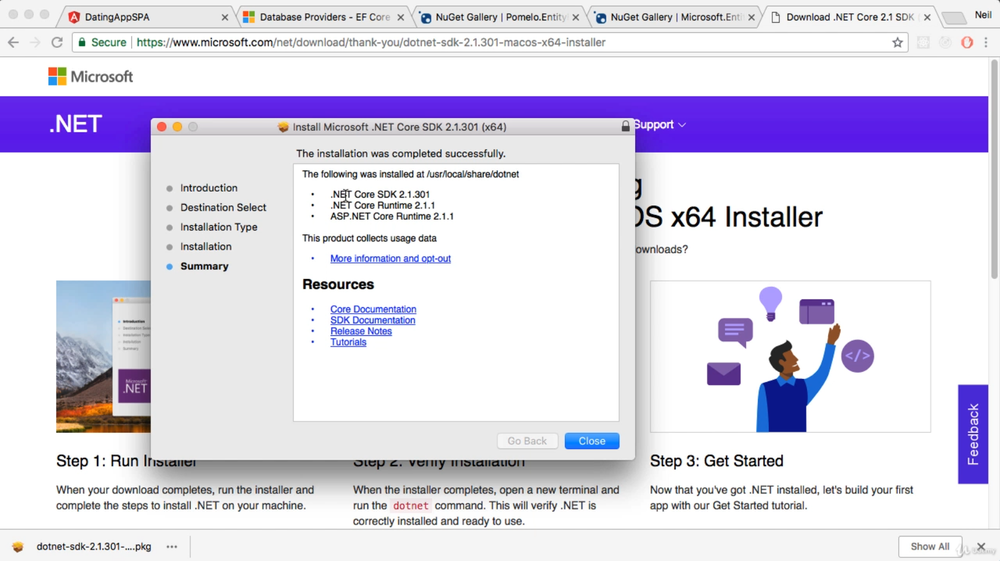Click the Step 3 Get Started illustration

click(x=790, y=356)
